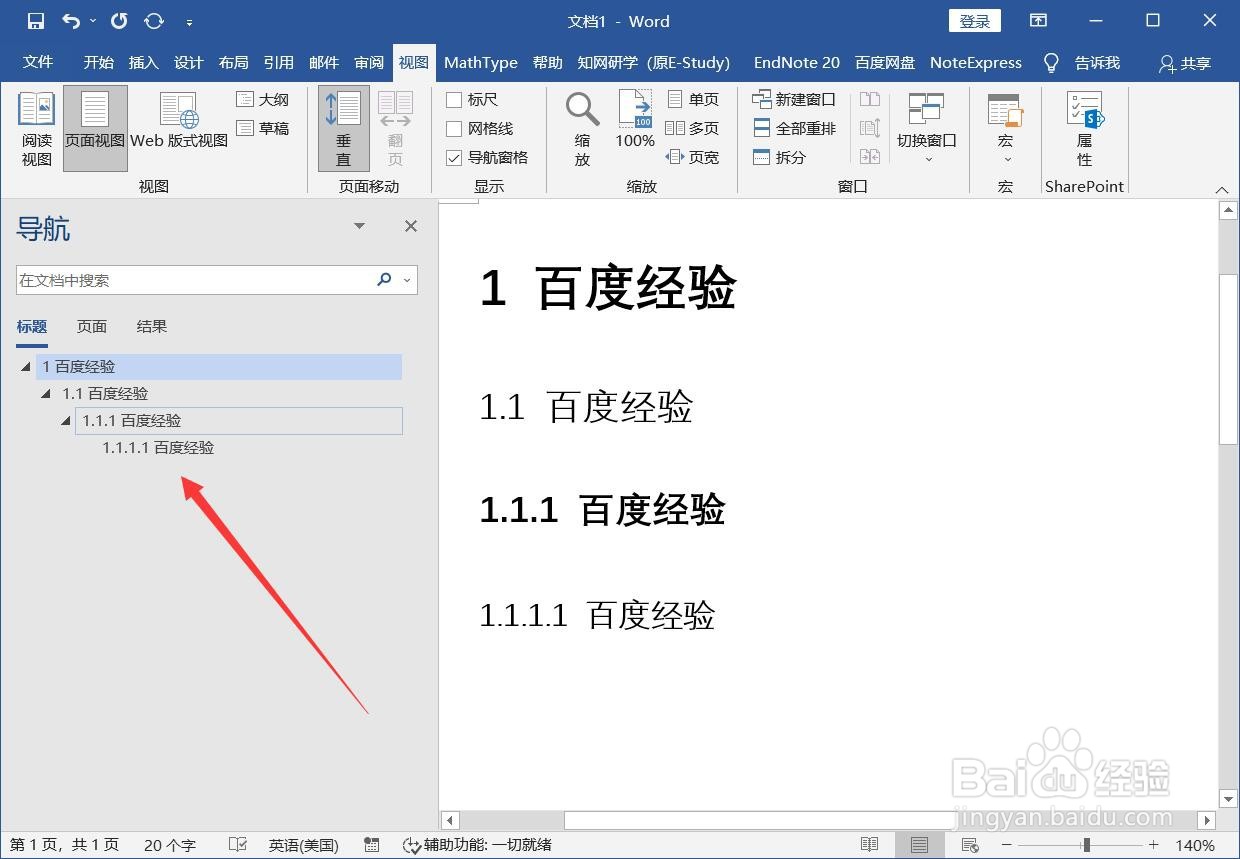The width and height of the screenshot is (1240, 859).
Task: Click the 登录 (Sign in) button
Action: 973,20
